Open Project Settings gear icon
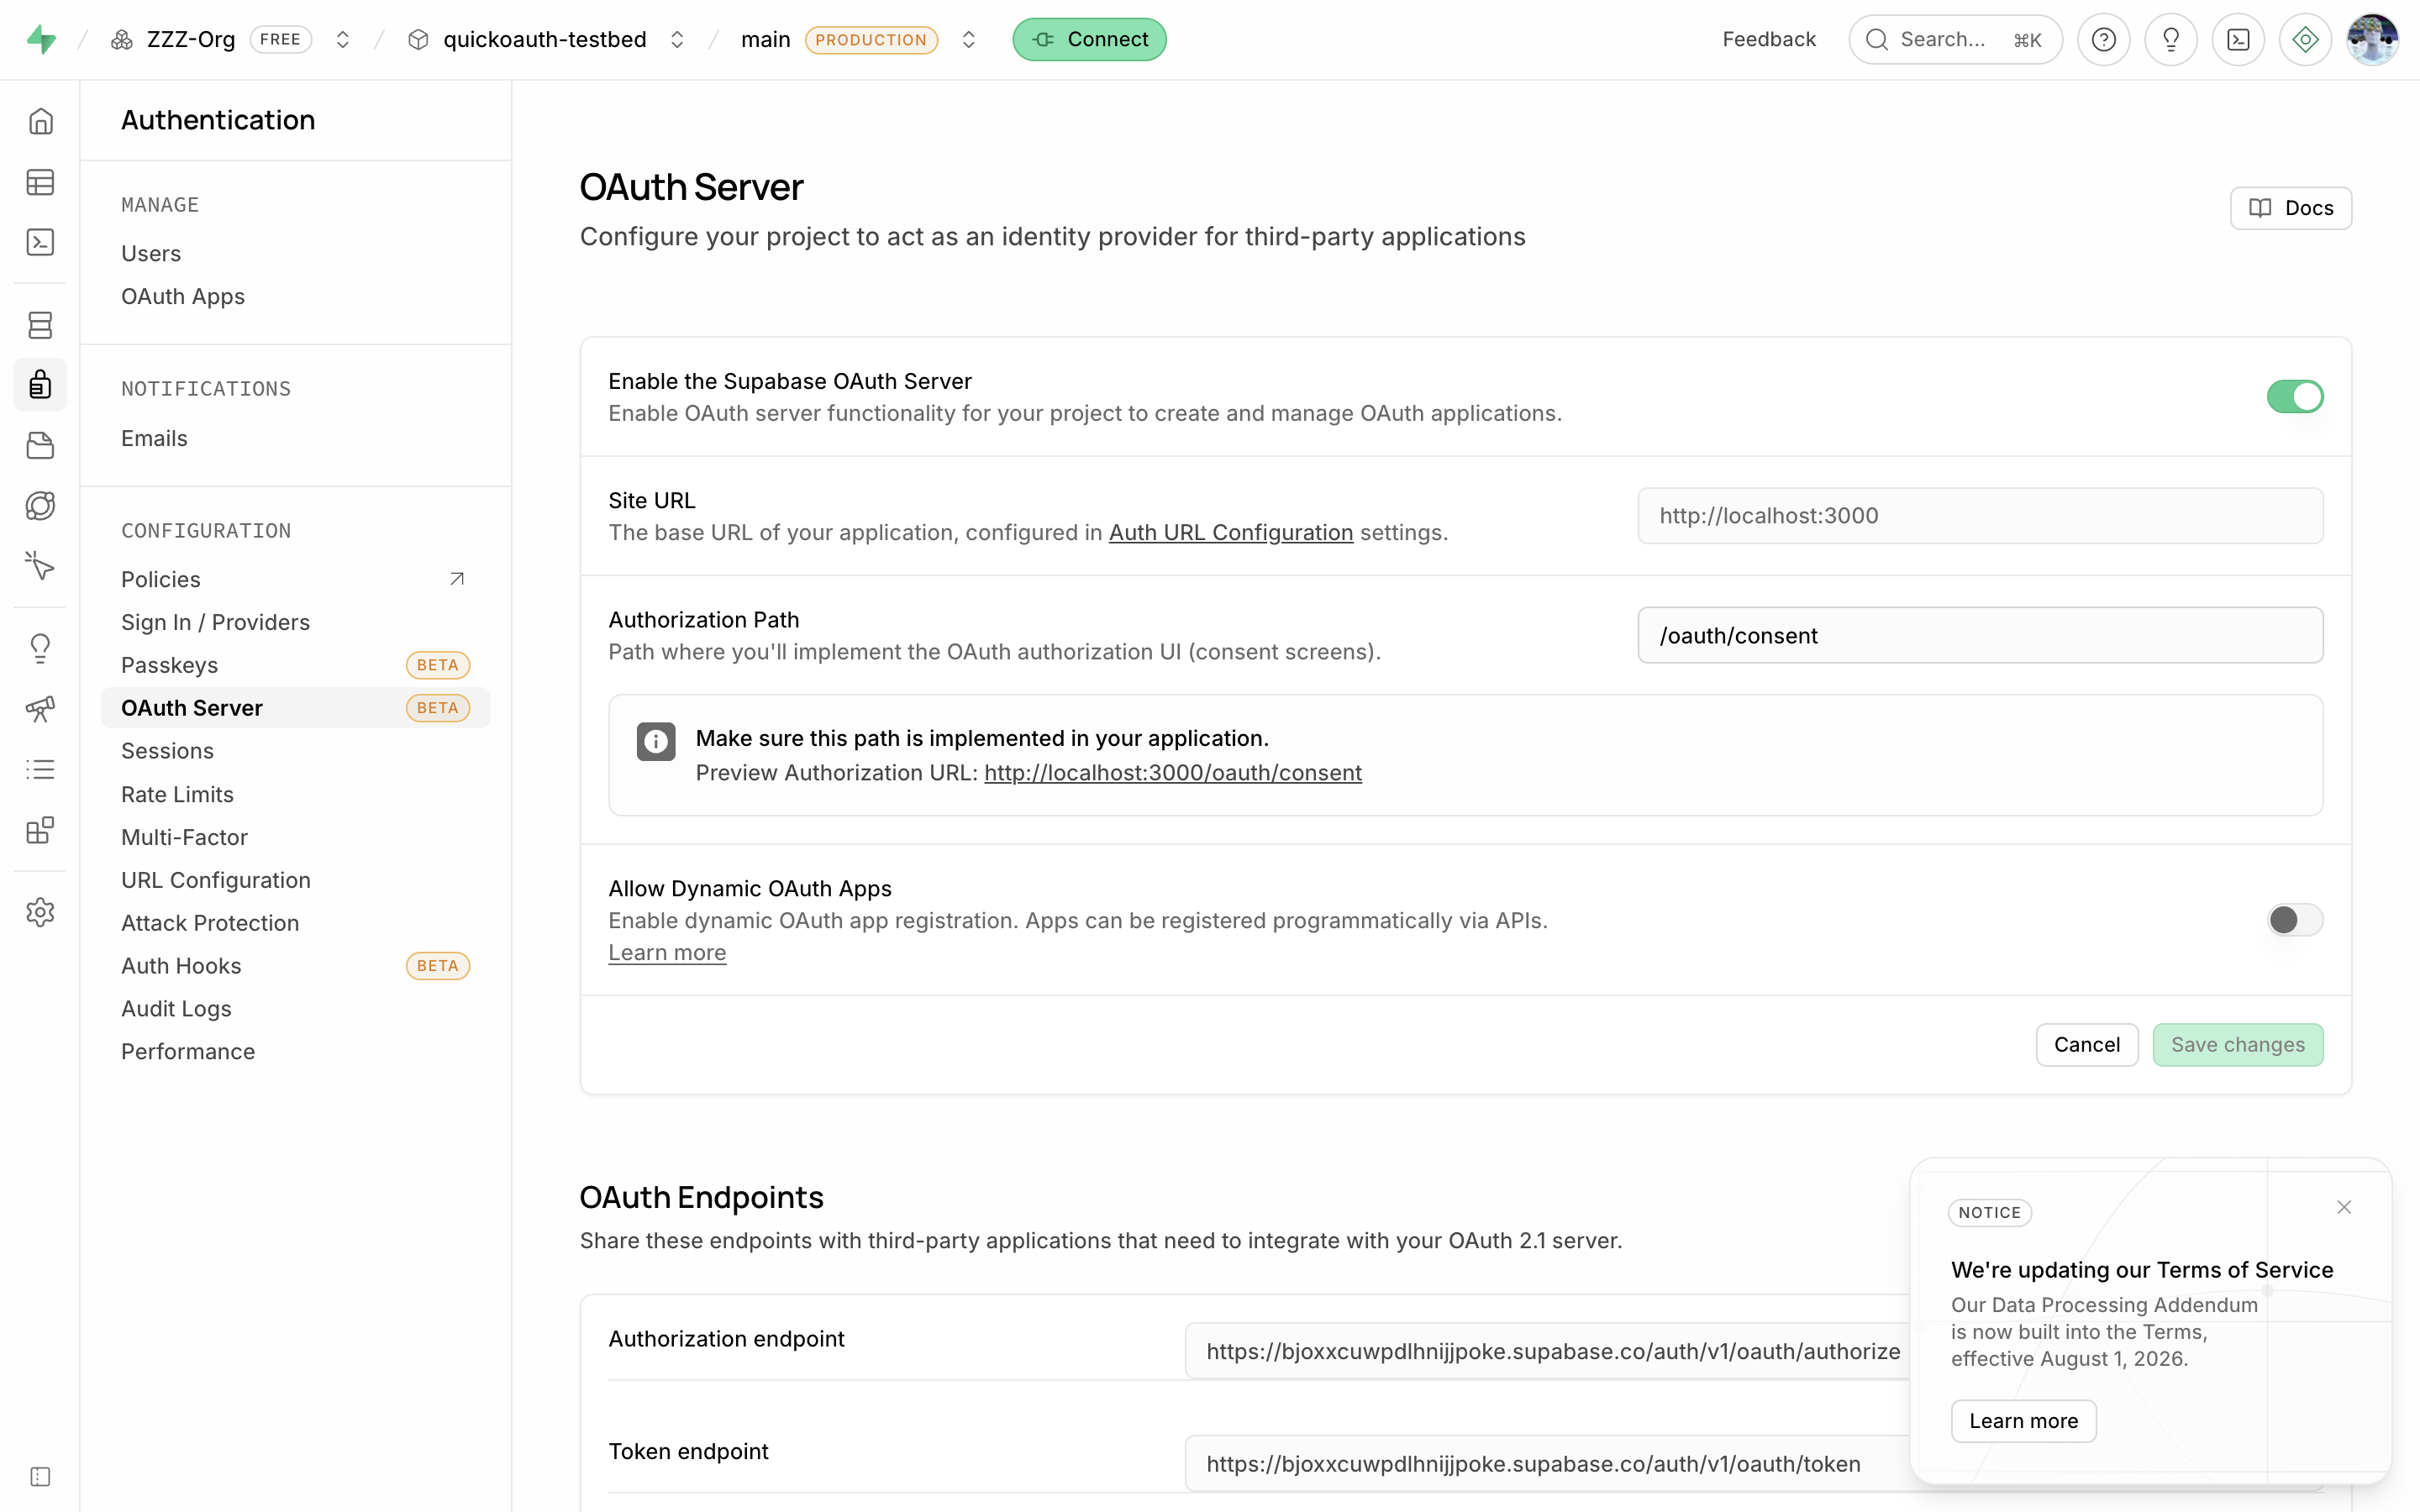The image size is (2420, 1512). tap(40, 912)
